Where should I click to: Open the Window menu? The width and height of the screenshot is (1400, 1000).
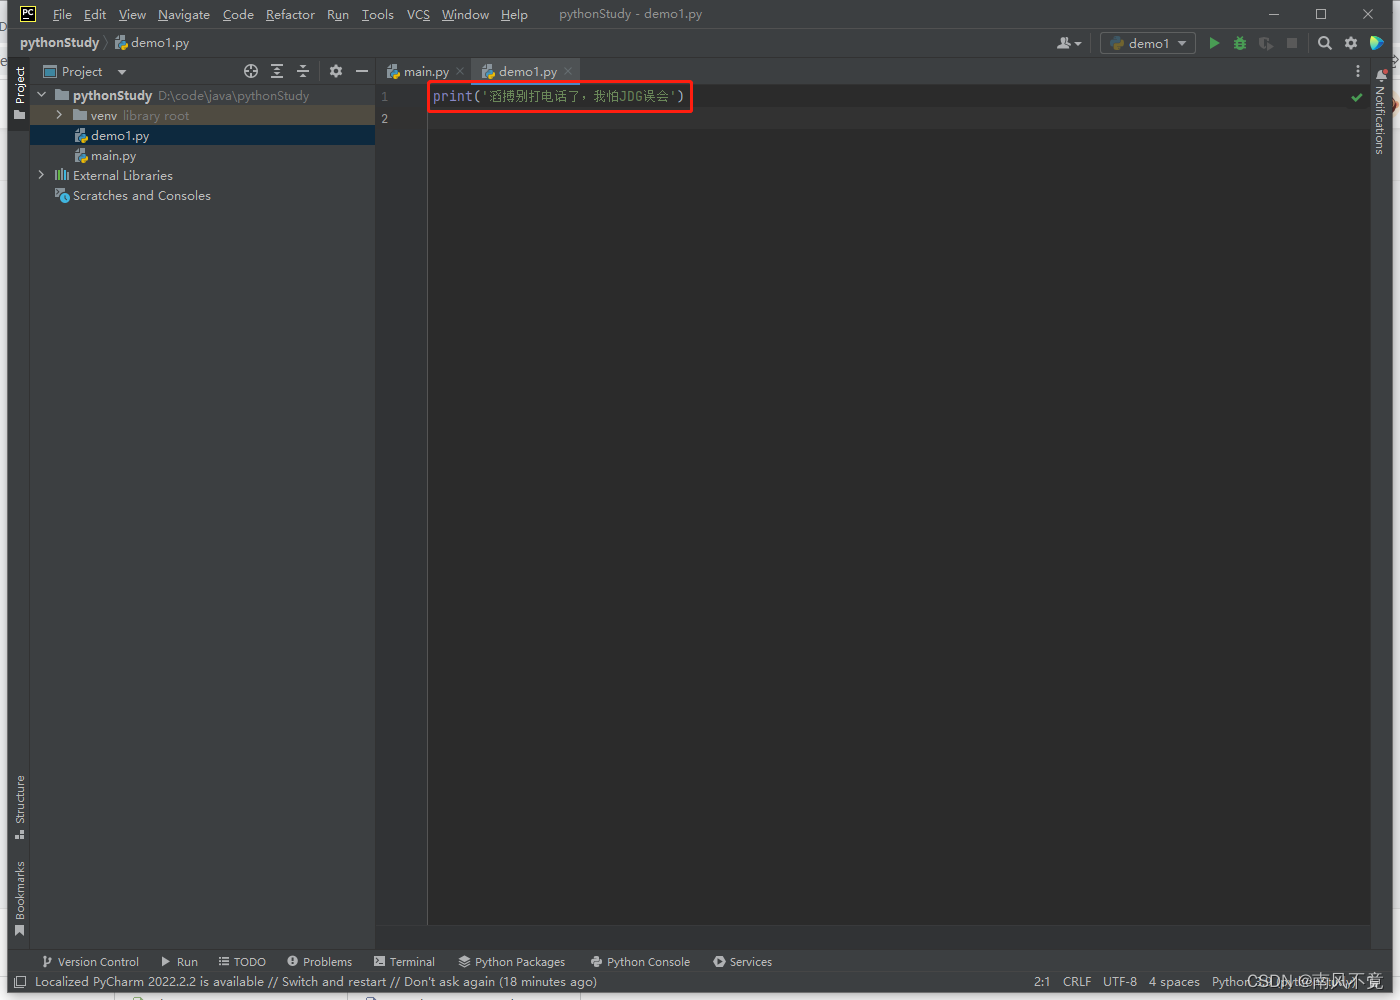(x=465, y=14)
